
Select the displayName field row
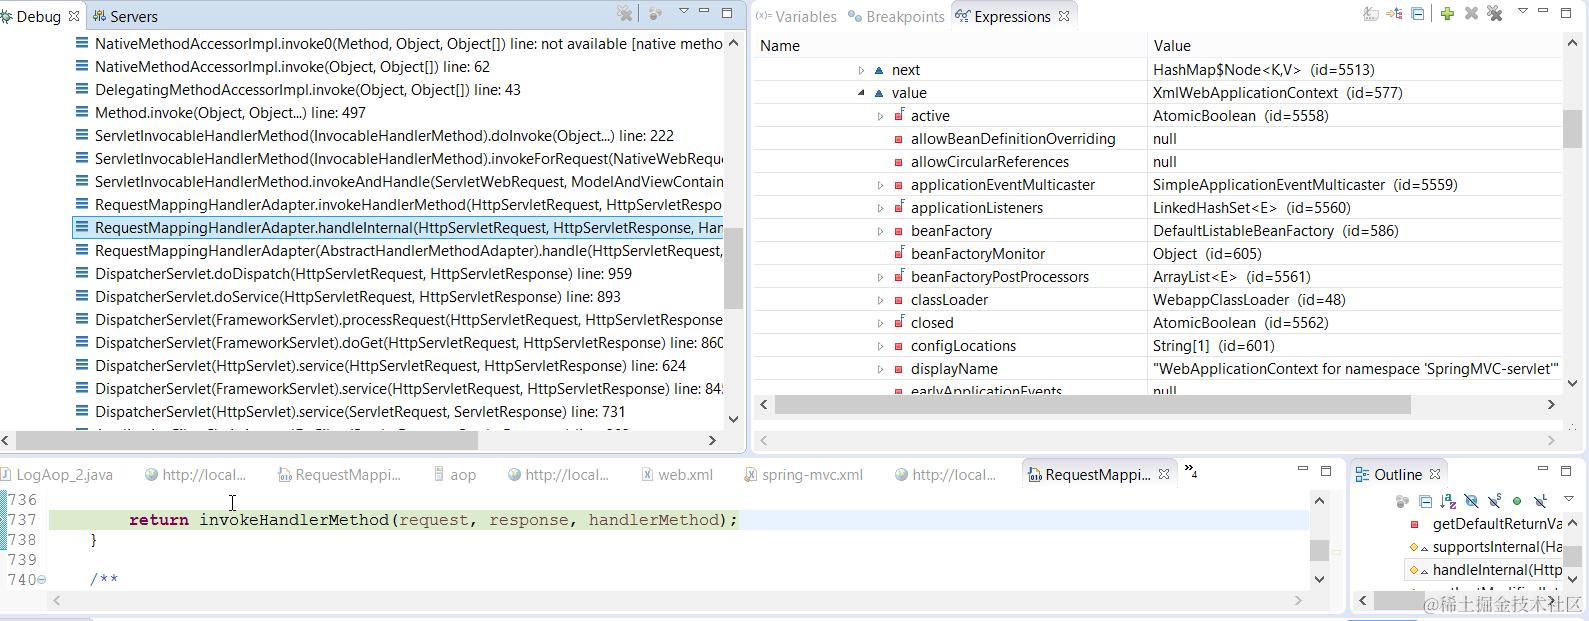click(x=1157, y=369)
